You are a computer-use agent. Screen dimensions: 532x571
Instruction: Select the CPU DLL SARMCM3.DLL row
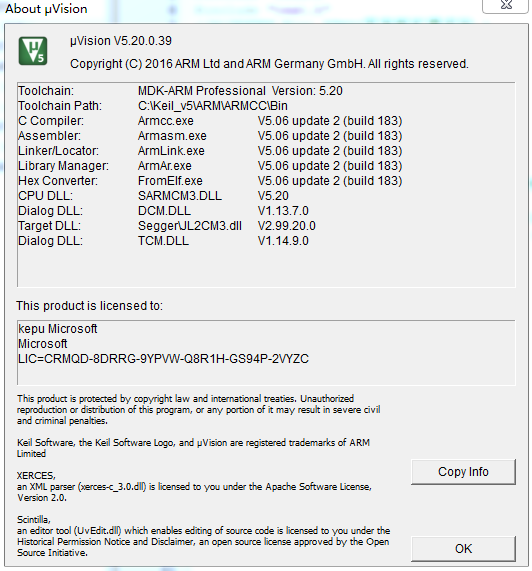pyautogui.click(x=153, y=196)
